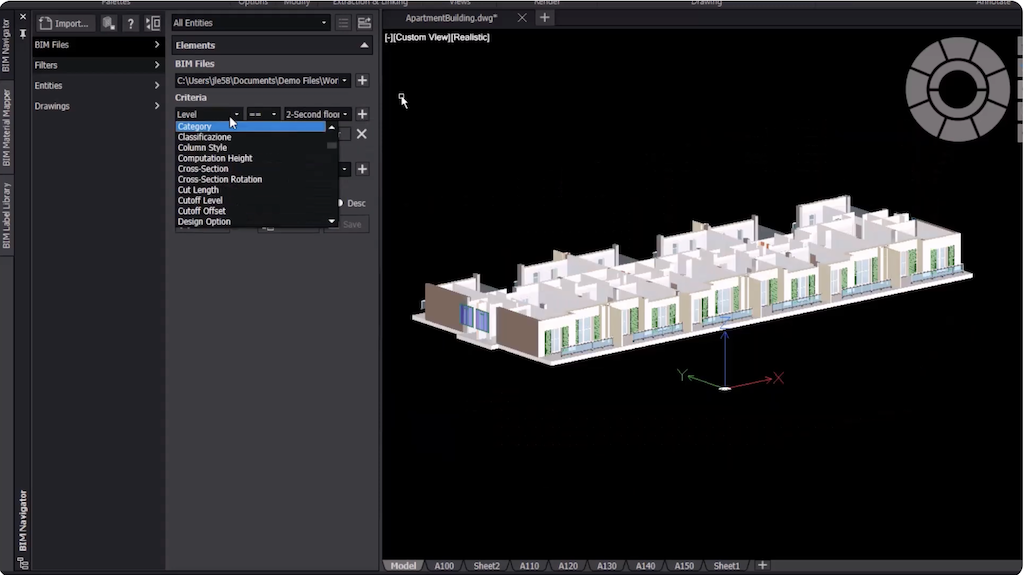This screenshot has height=575, width=1024.
Task: Select Category from the dropdown list
Action: pos(250,126)
